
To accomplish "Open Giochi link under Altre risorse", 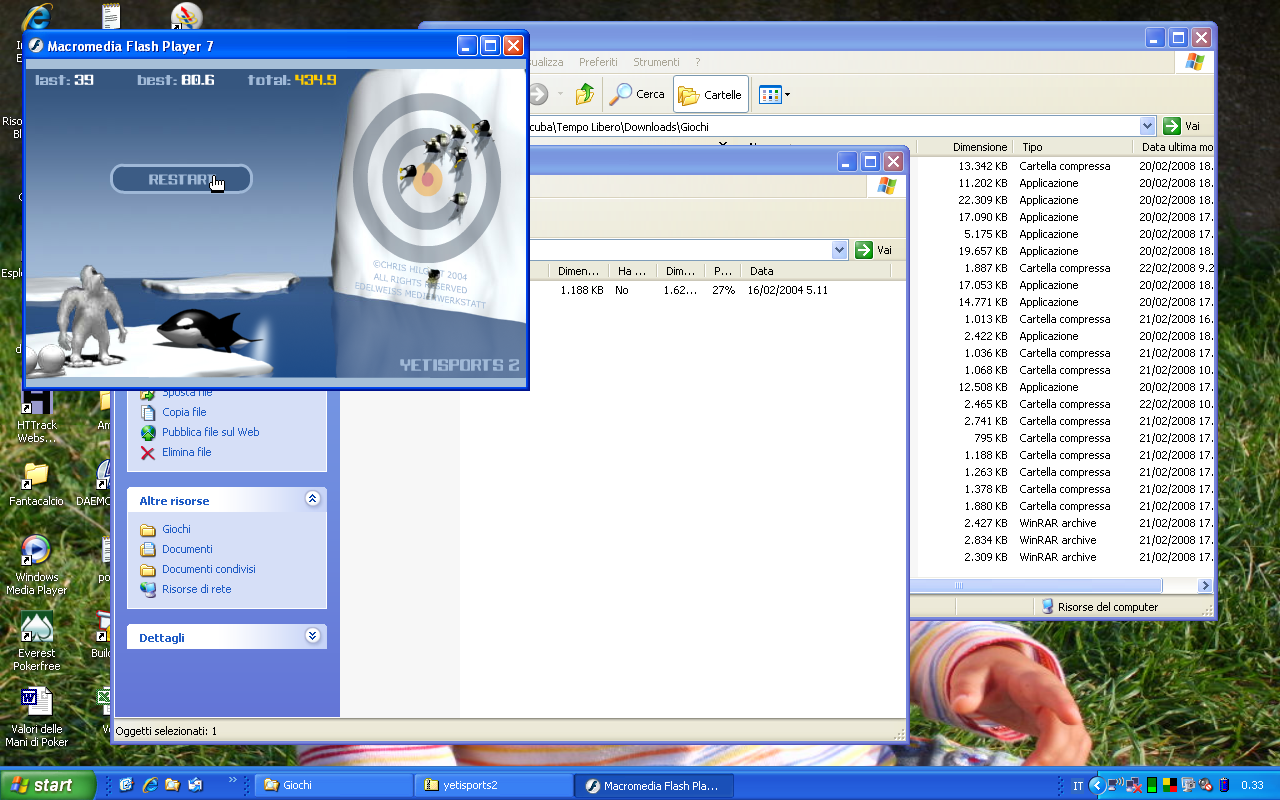I will pyautogui.click(x=176, y=529).
